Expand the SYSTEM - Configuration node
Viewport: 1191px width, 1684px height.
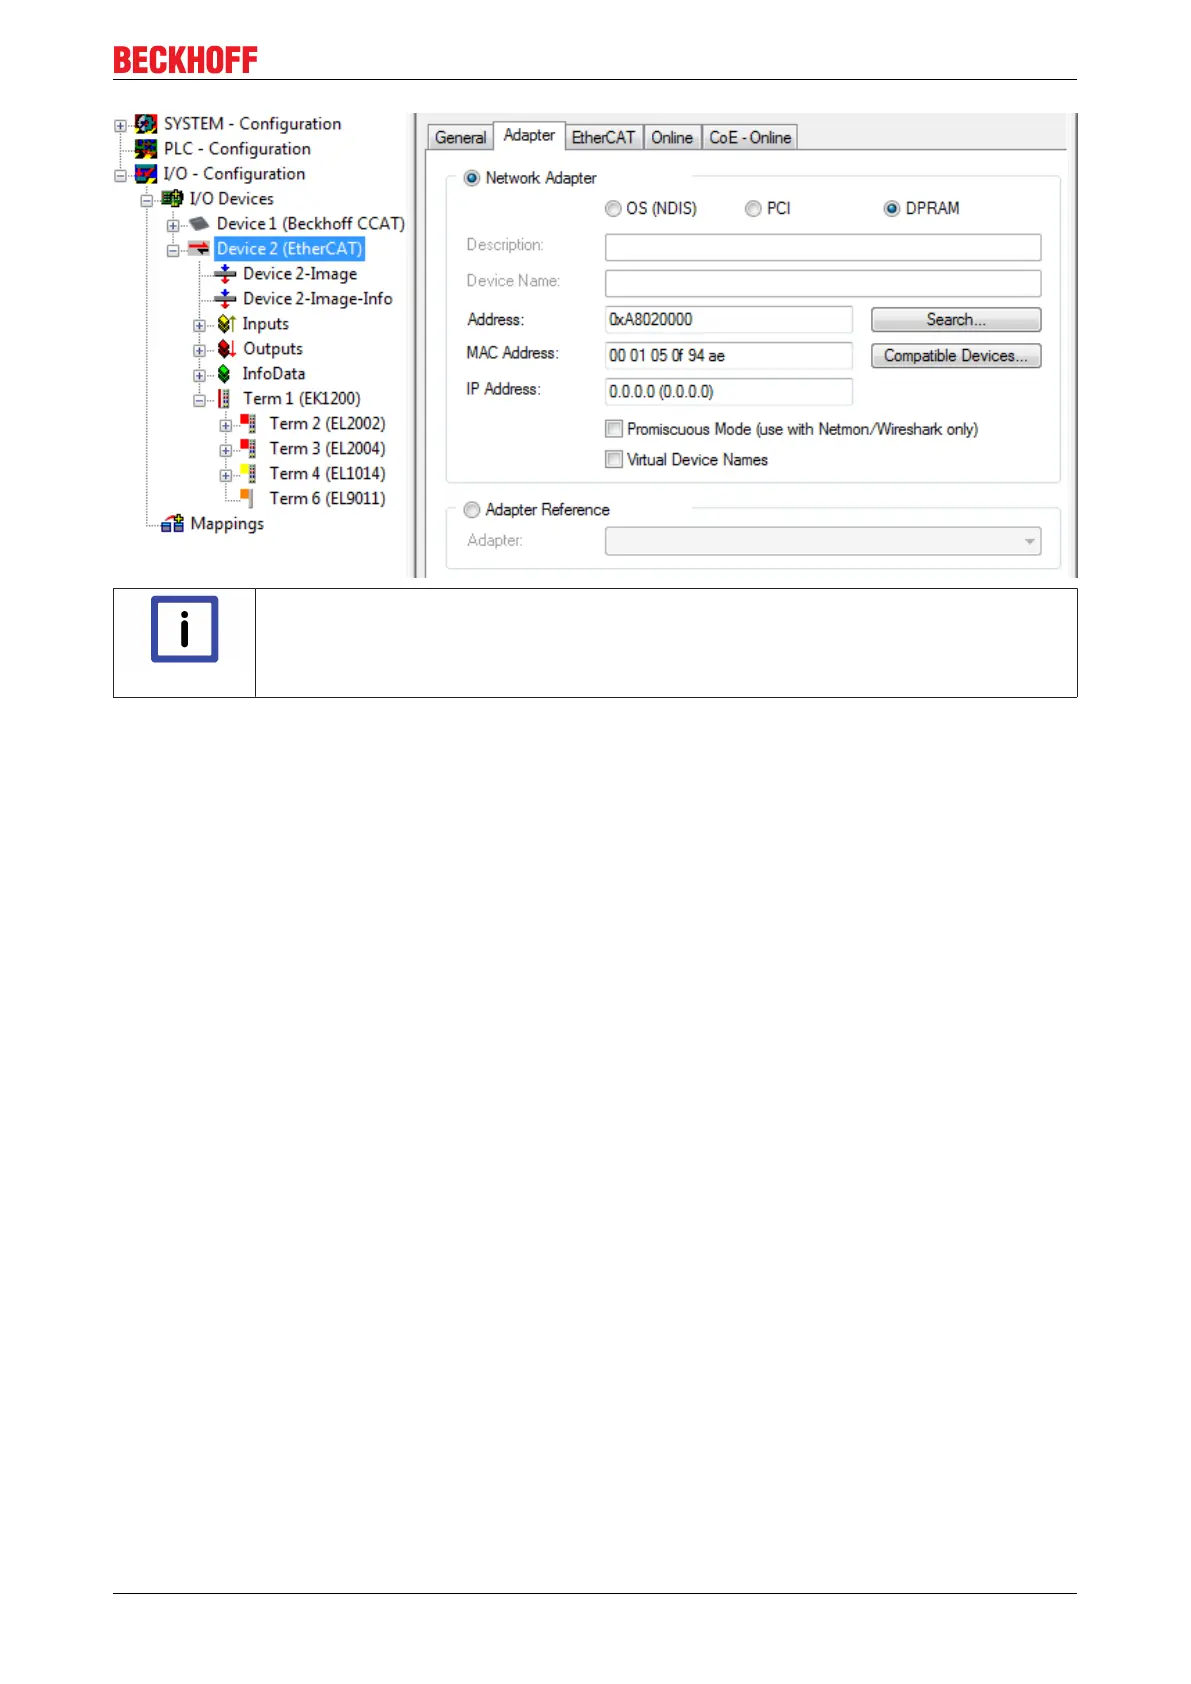(120, 126)
